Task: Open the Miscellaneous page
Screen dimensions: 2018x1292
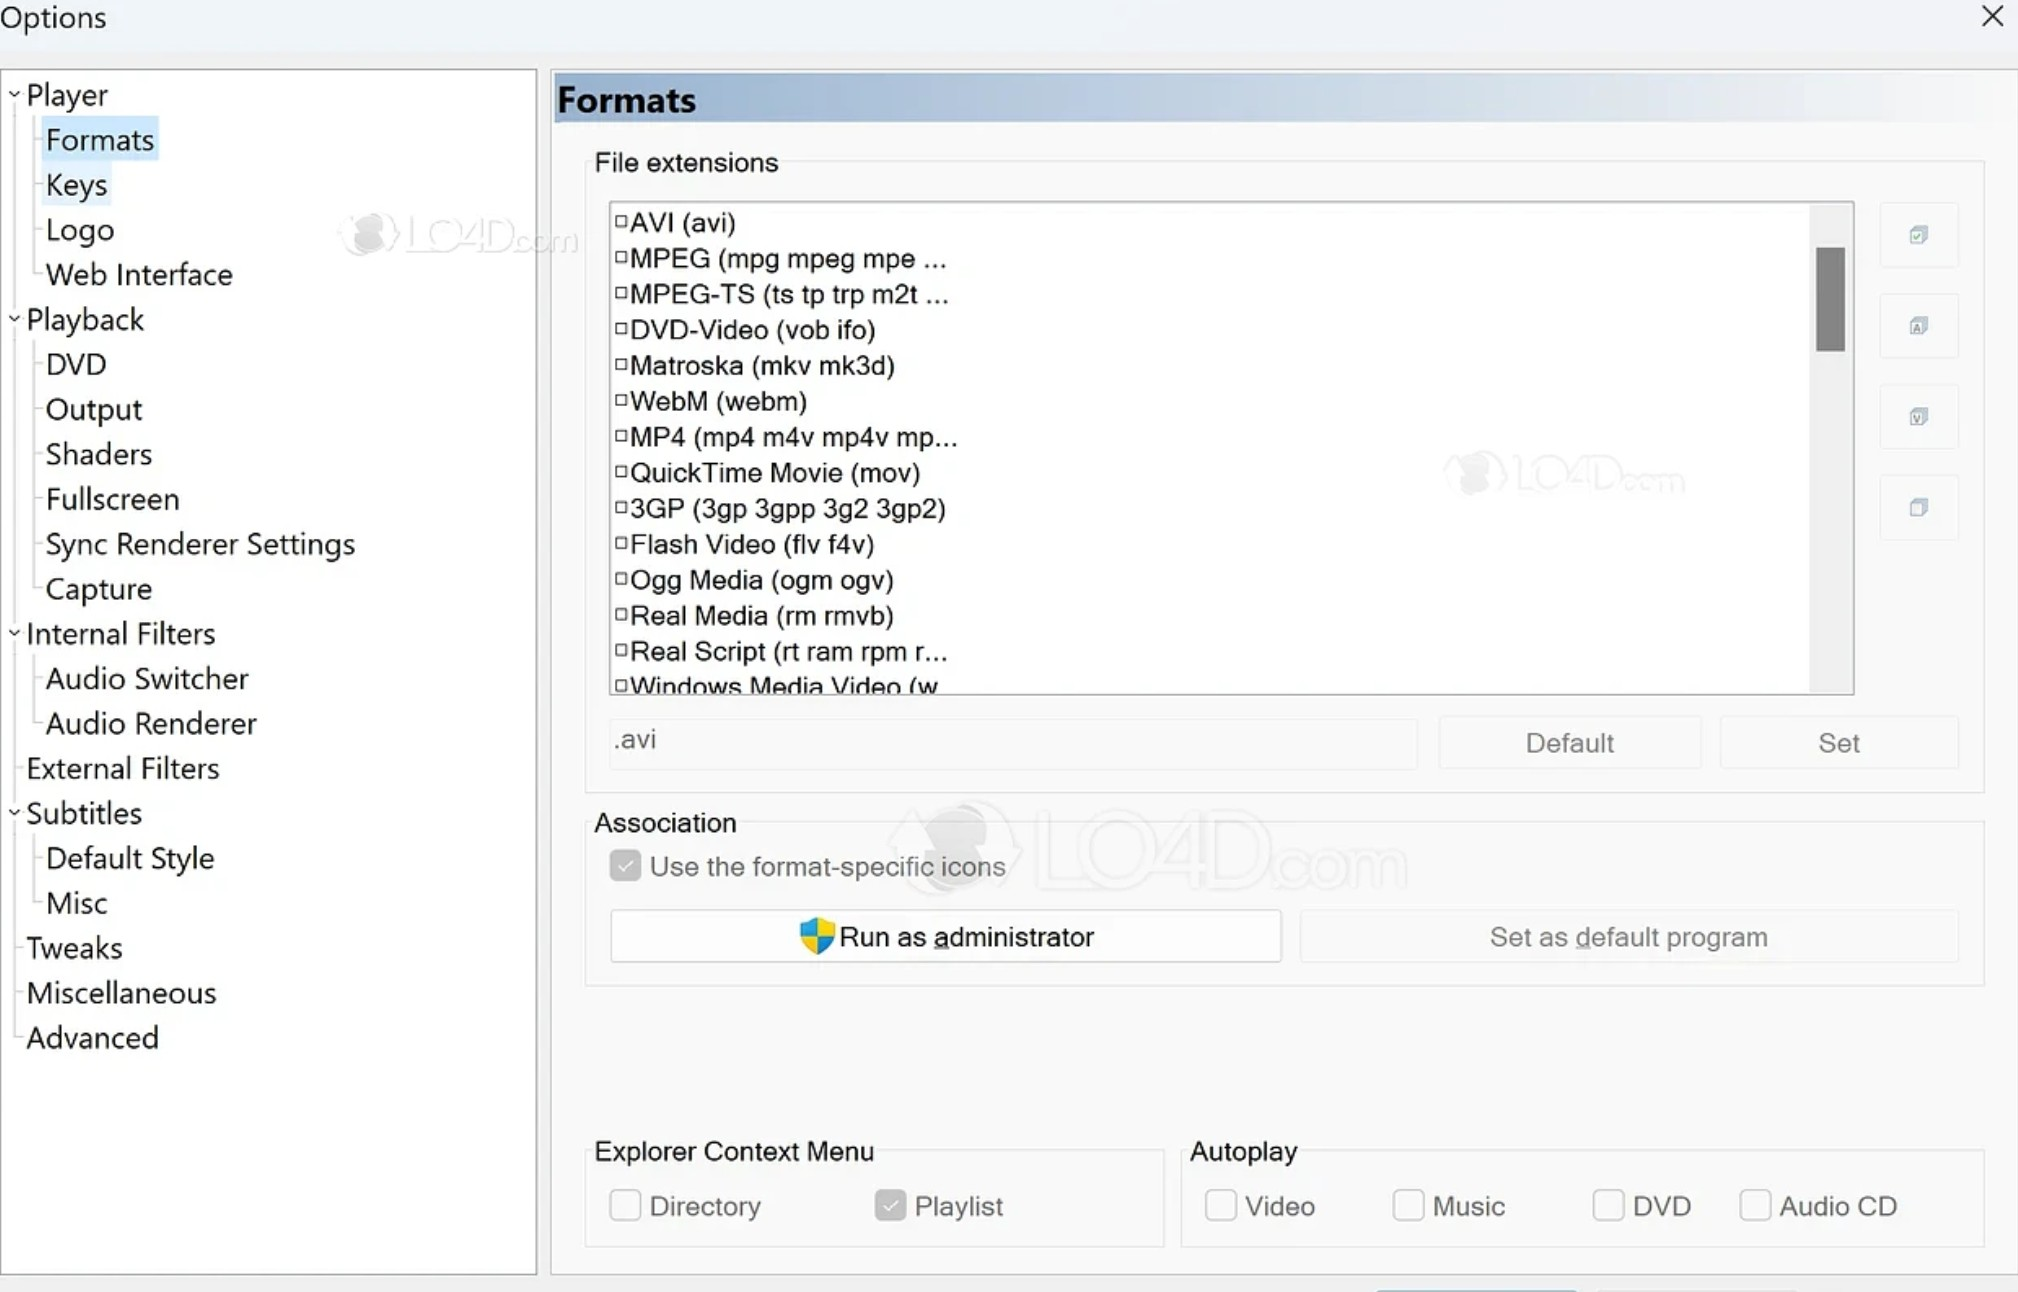Action: tap(122, 993)
